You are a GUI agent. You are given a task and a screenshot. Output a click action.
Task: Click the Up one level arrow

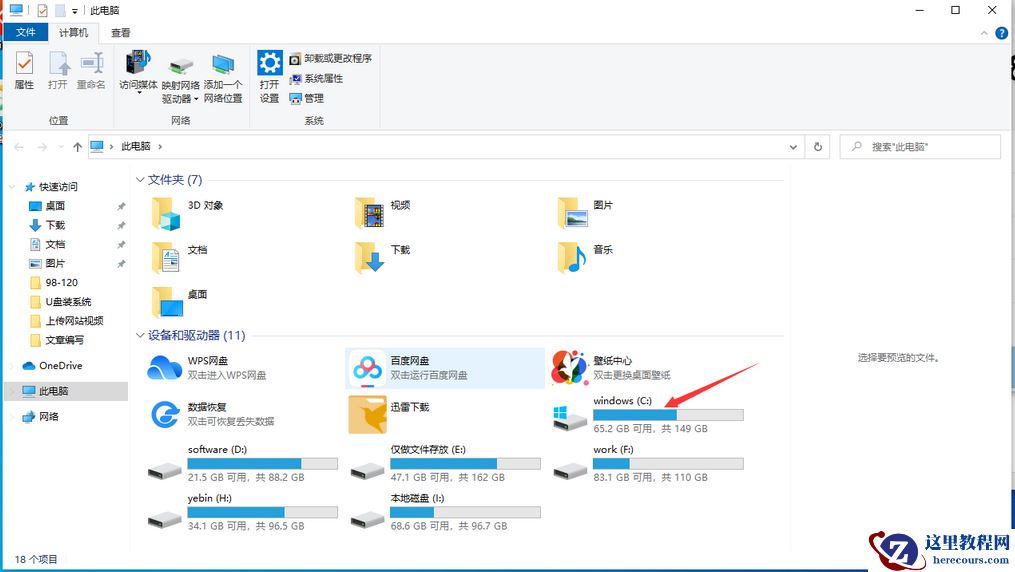coord(78,147)
